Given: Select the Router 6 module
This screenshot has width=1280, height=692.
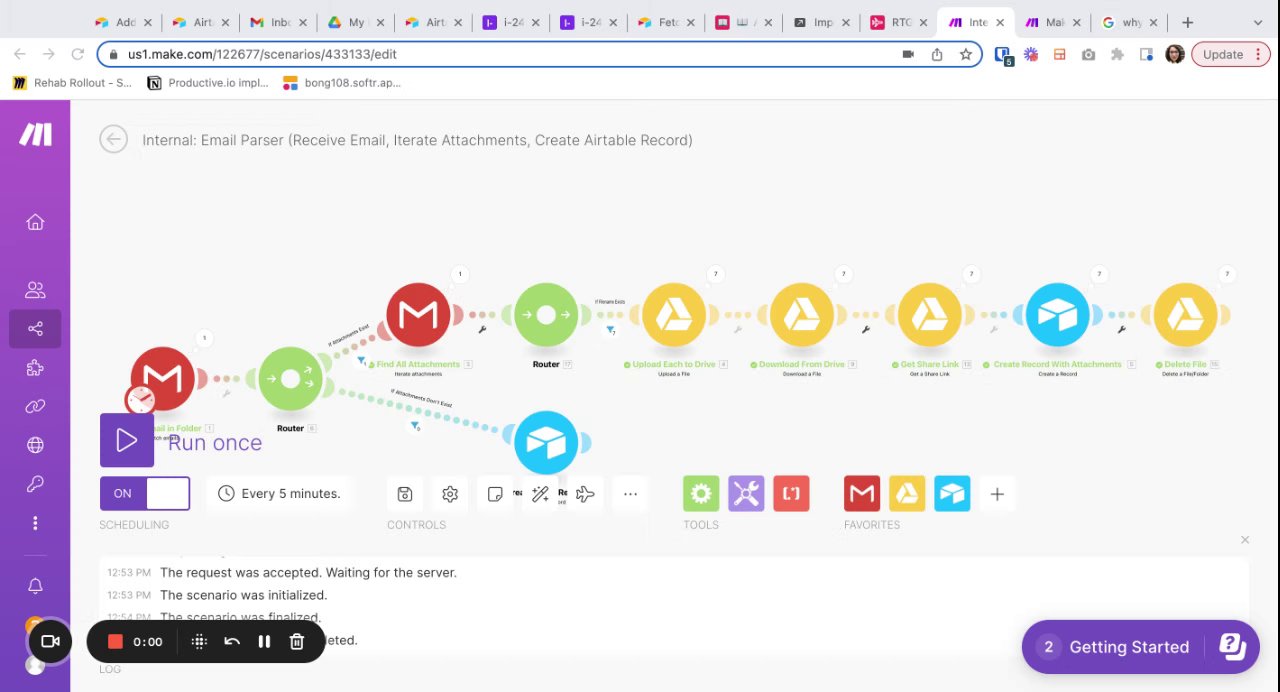Looking at the screenshot, I should pyautogui.click(x=290, y=379).
